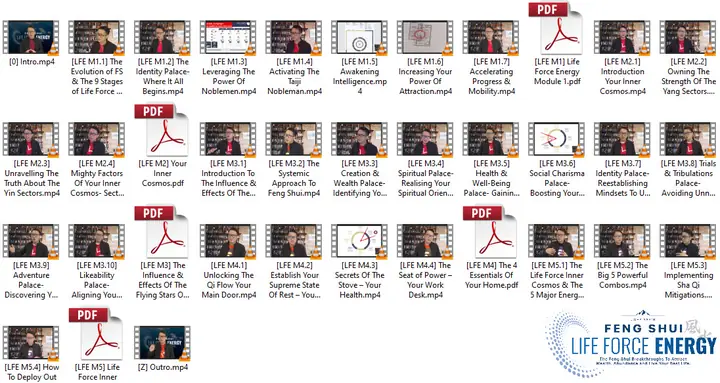Select [LFE M2.3] Unravelling The Truth video icon
This screenshot has height=383, width=720.
[x=31, y=140]
